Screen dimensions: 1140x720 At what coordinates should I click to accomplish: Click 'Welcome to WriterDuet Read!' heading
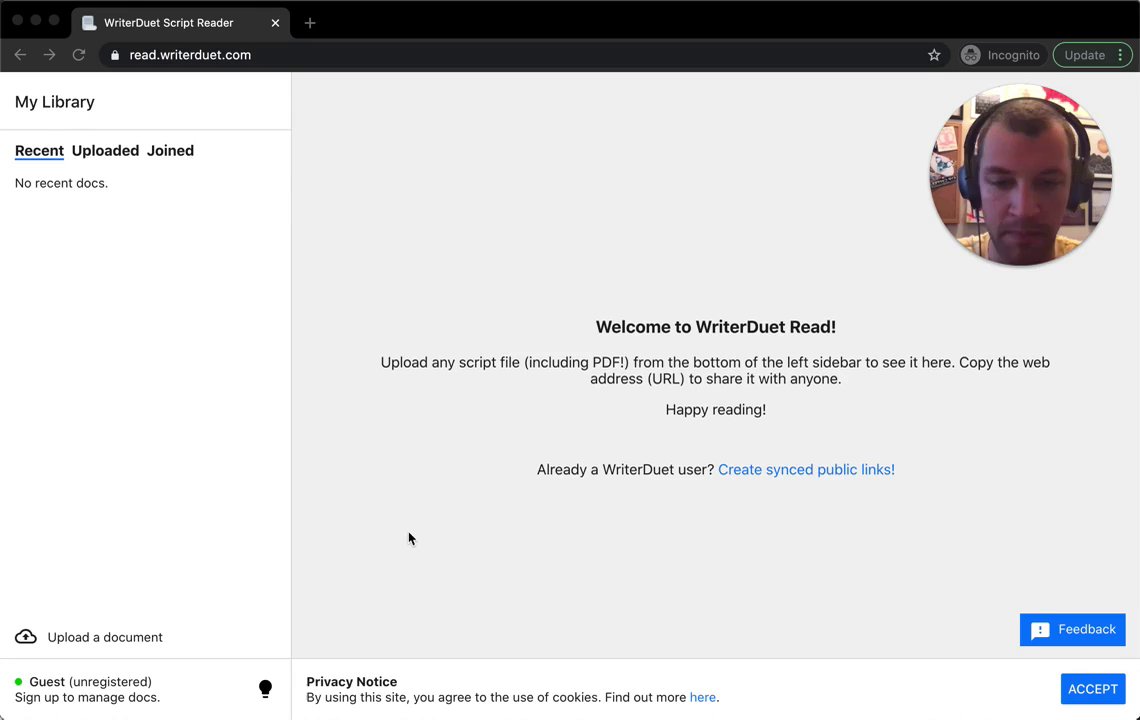pos(715,327)
